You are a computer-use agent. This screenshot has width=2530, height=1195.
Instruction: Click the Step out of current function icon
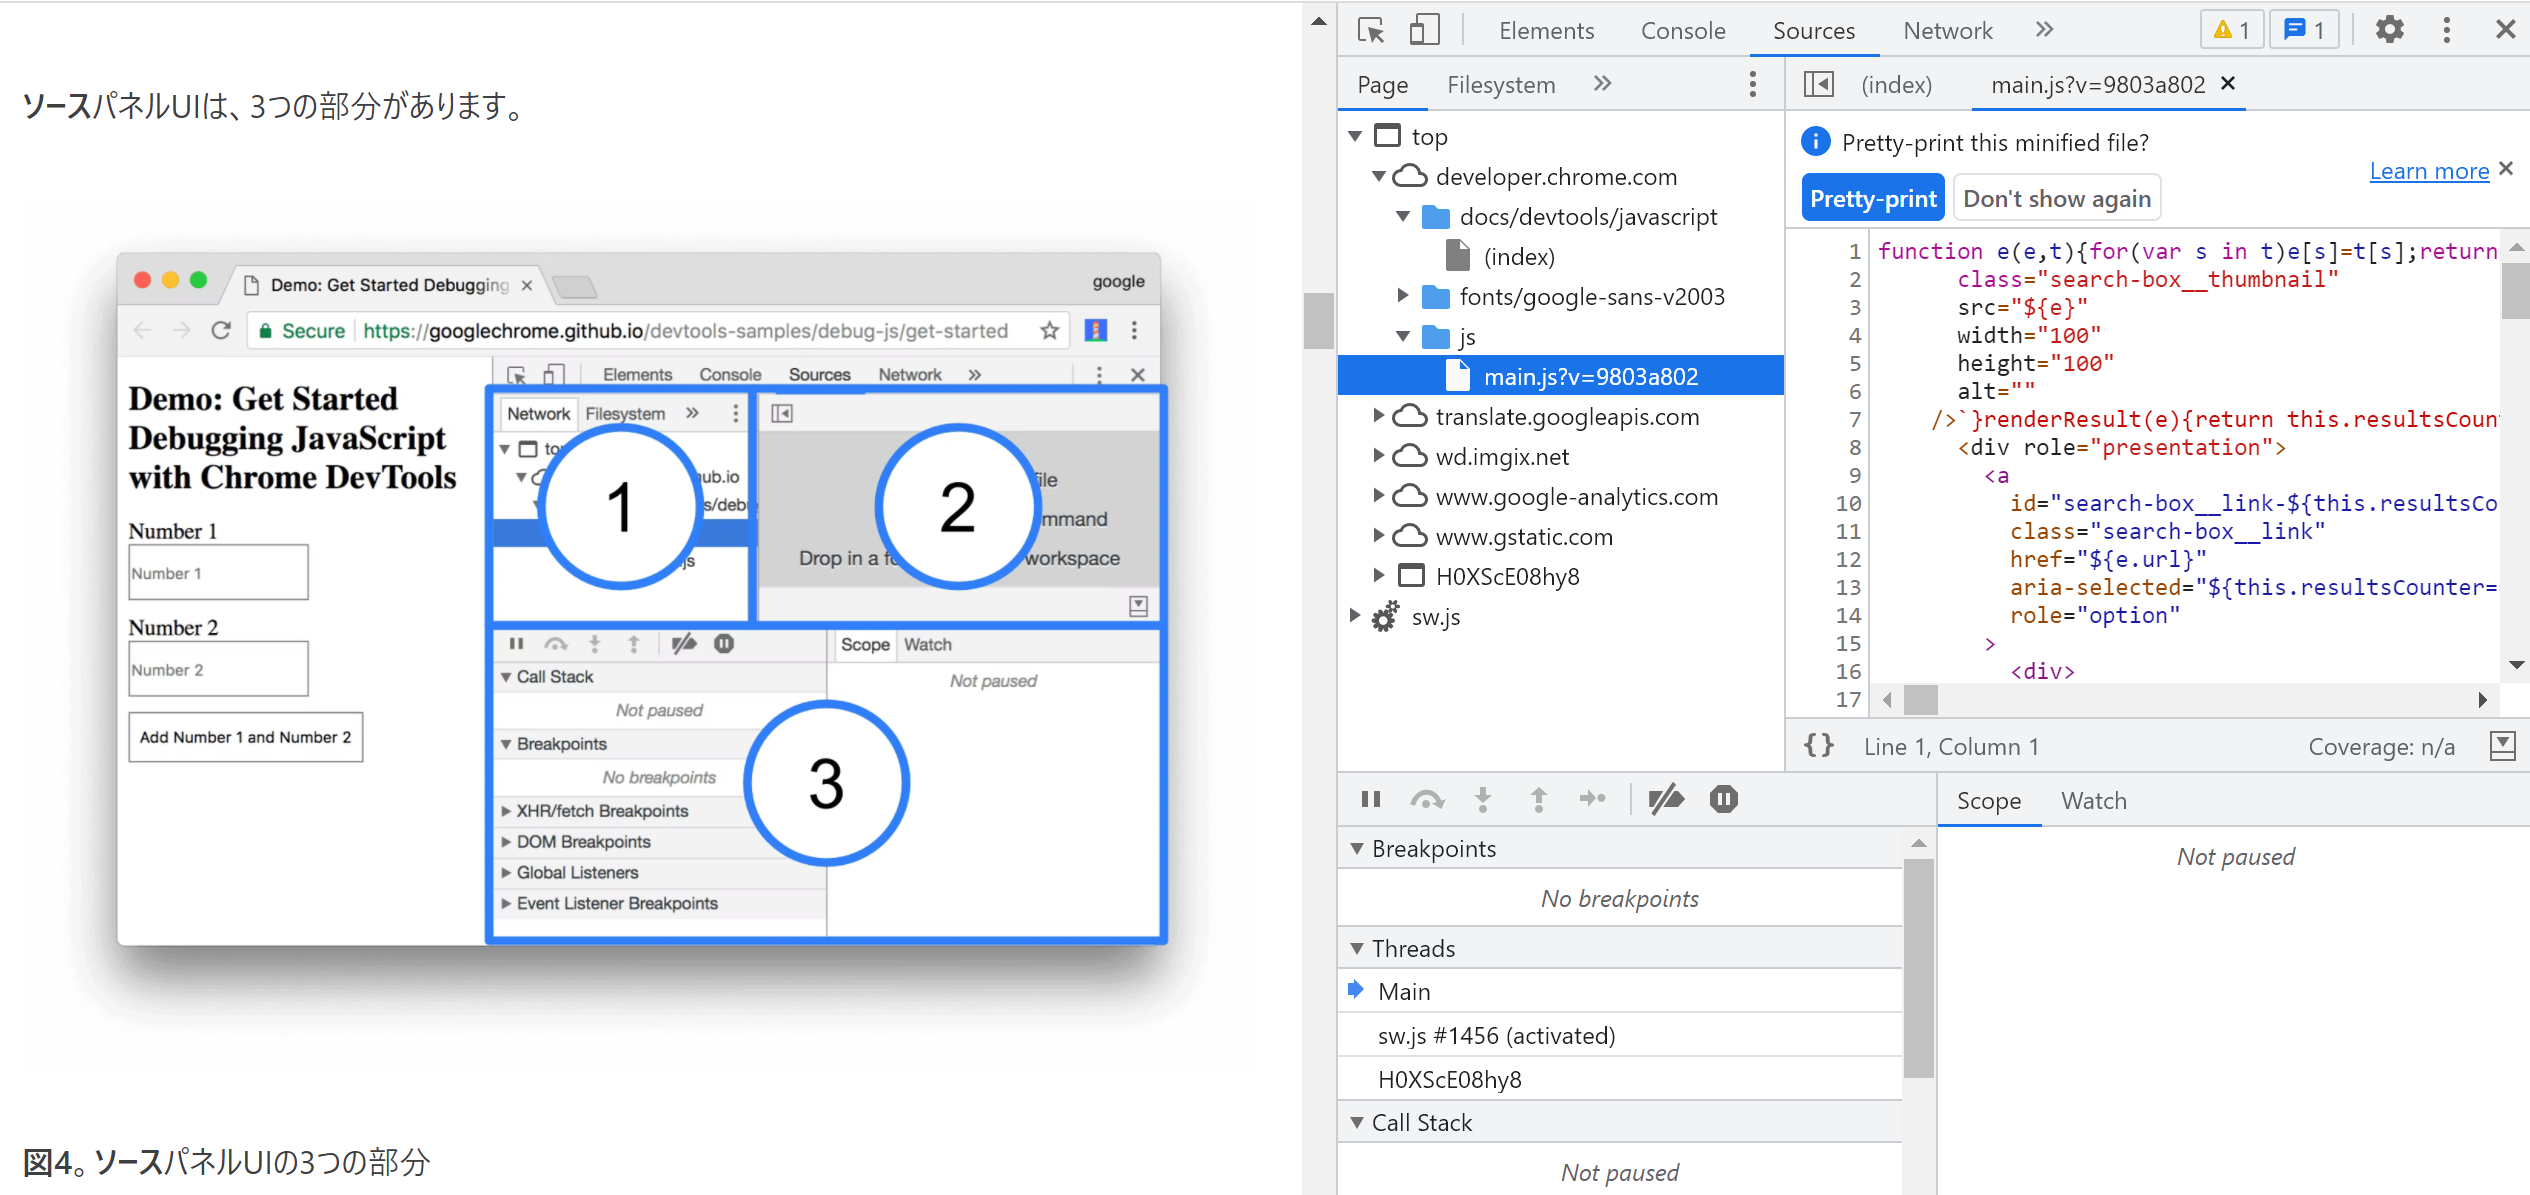point(1538,799)
